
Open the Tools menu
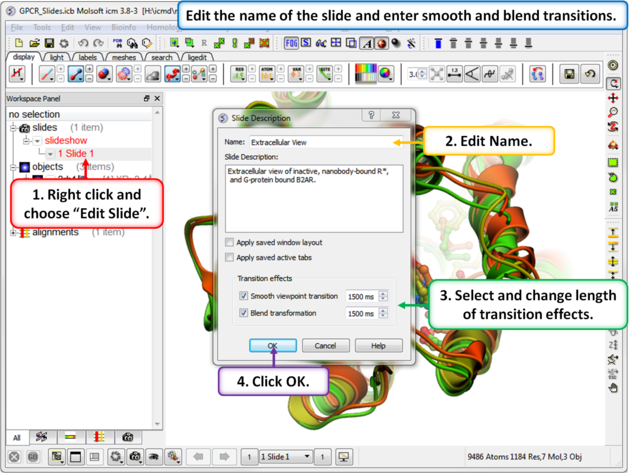(42, 27)
